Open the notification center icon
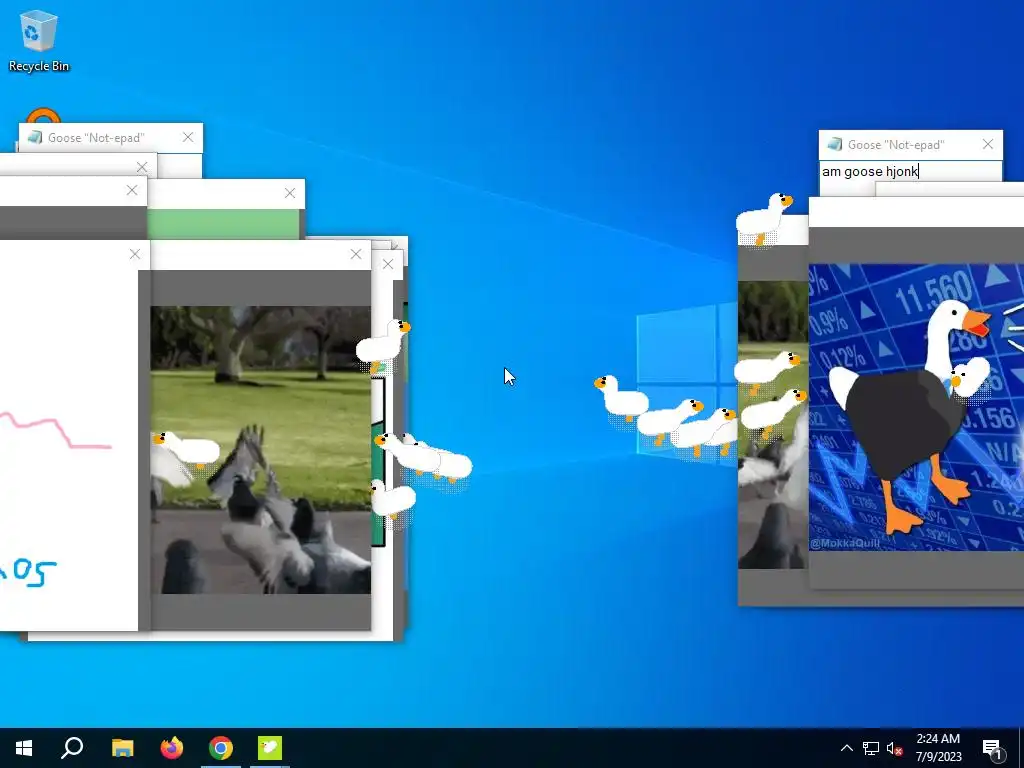1024x768 pixels. click(x=993, y=748)
